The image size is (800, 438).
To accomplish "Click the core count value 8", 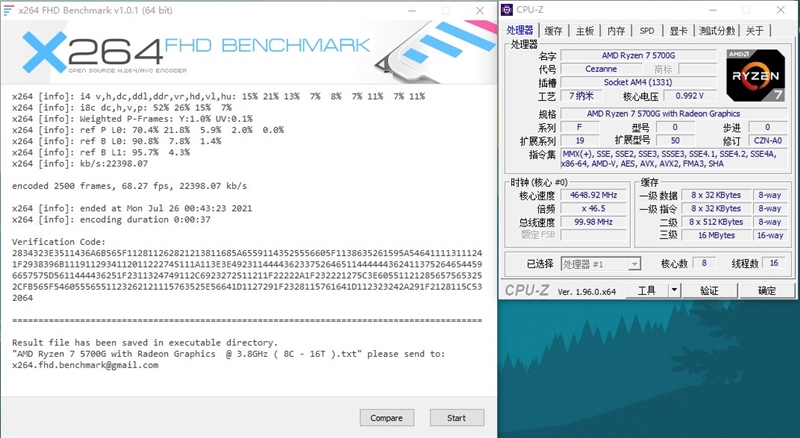I will 704,263.
